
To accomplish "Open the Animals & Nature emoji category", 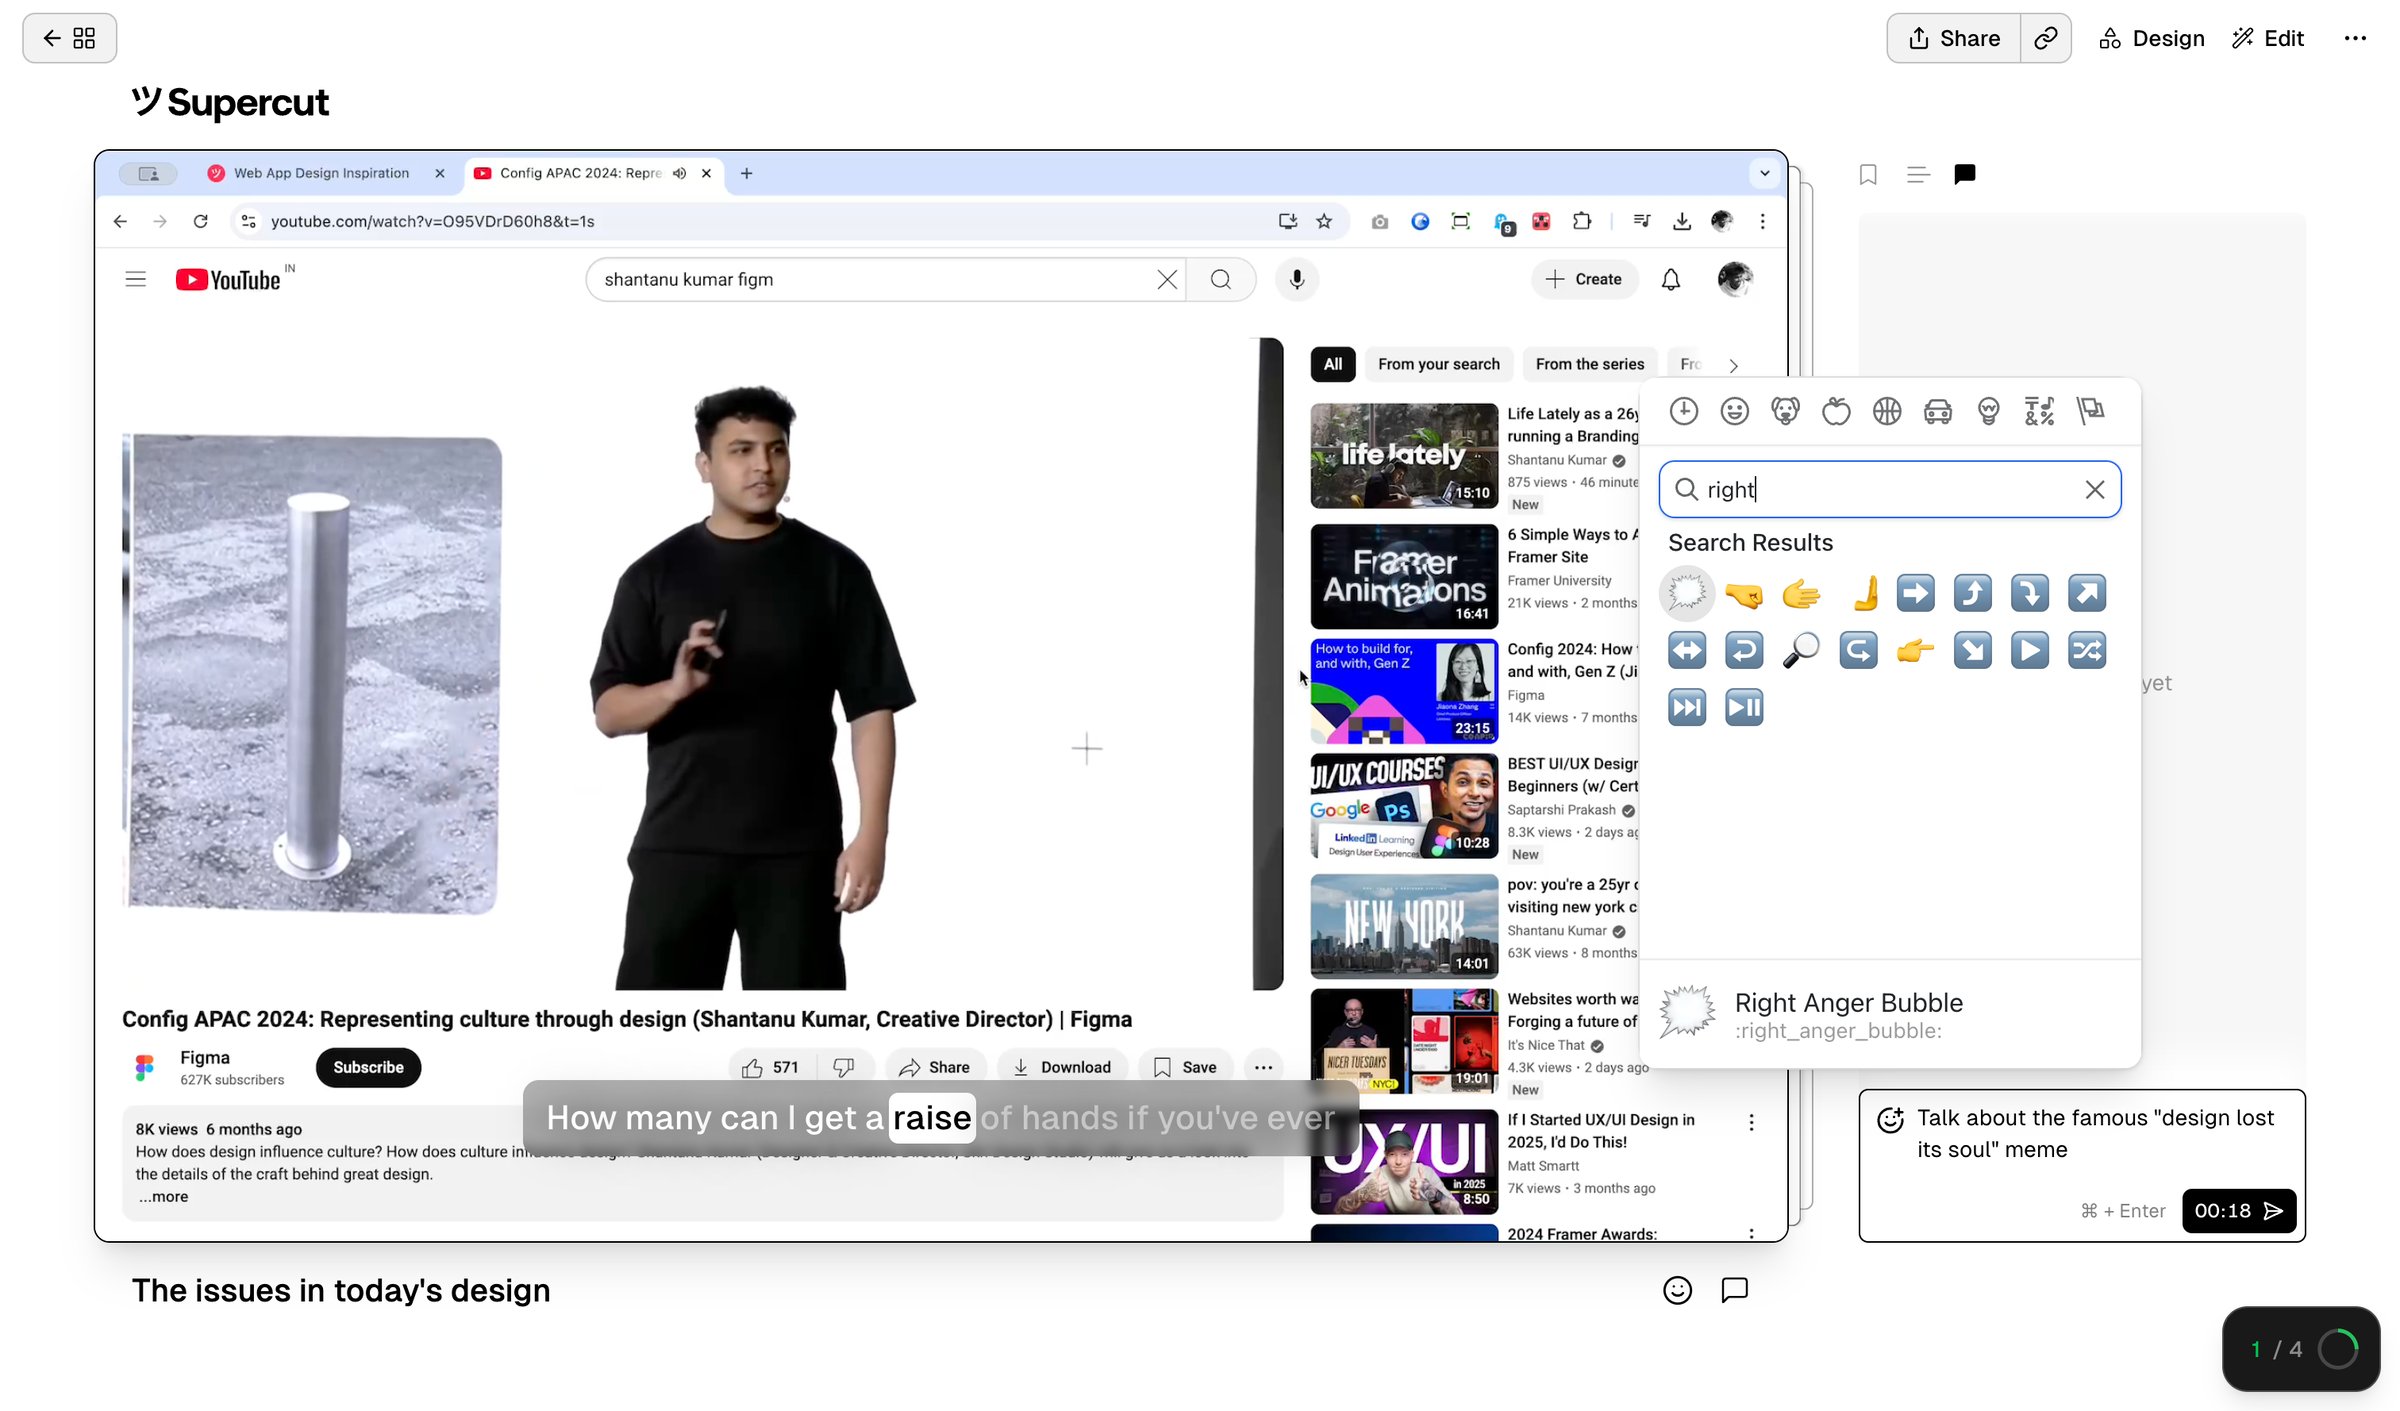I will click(x=1785, y=411).
